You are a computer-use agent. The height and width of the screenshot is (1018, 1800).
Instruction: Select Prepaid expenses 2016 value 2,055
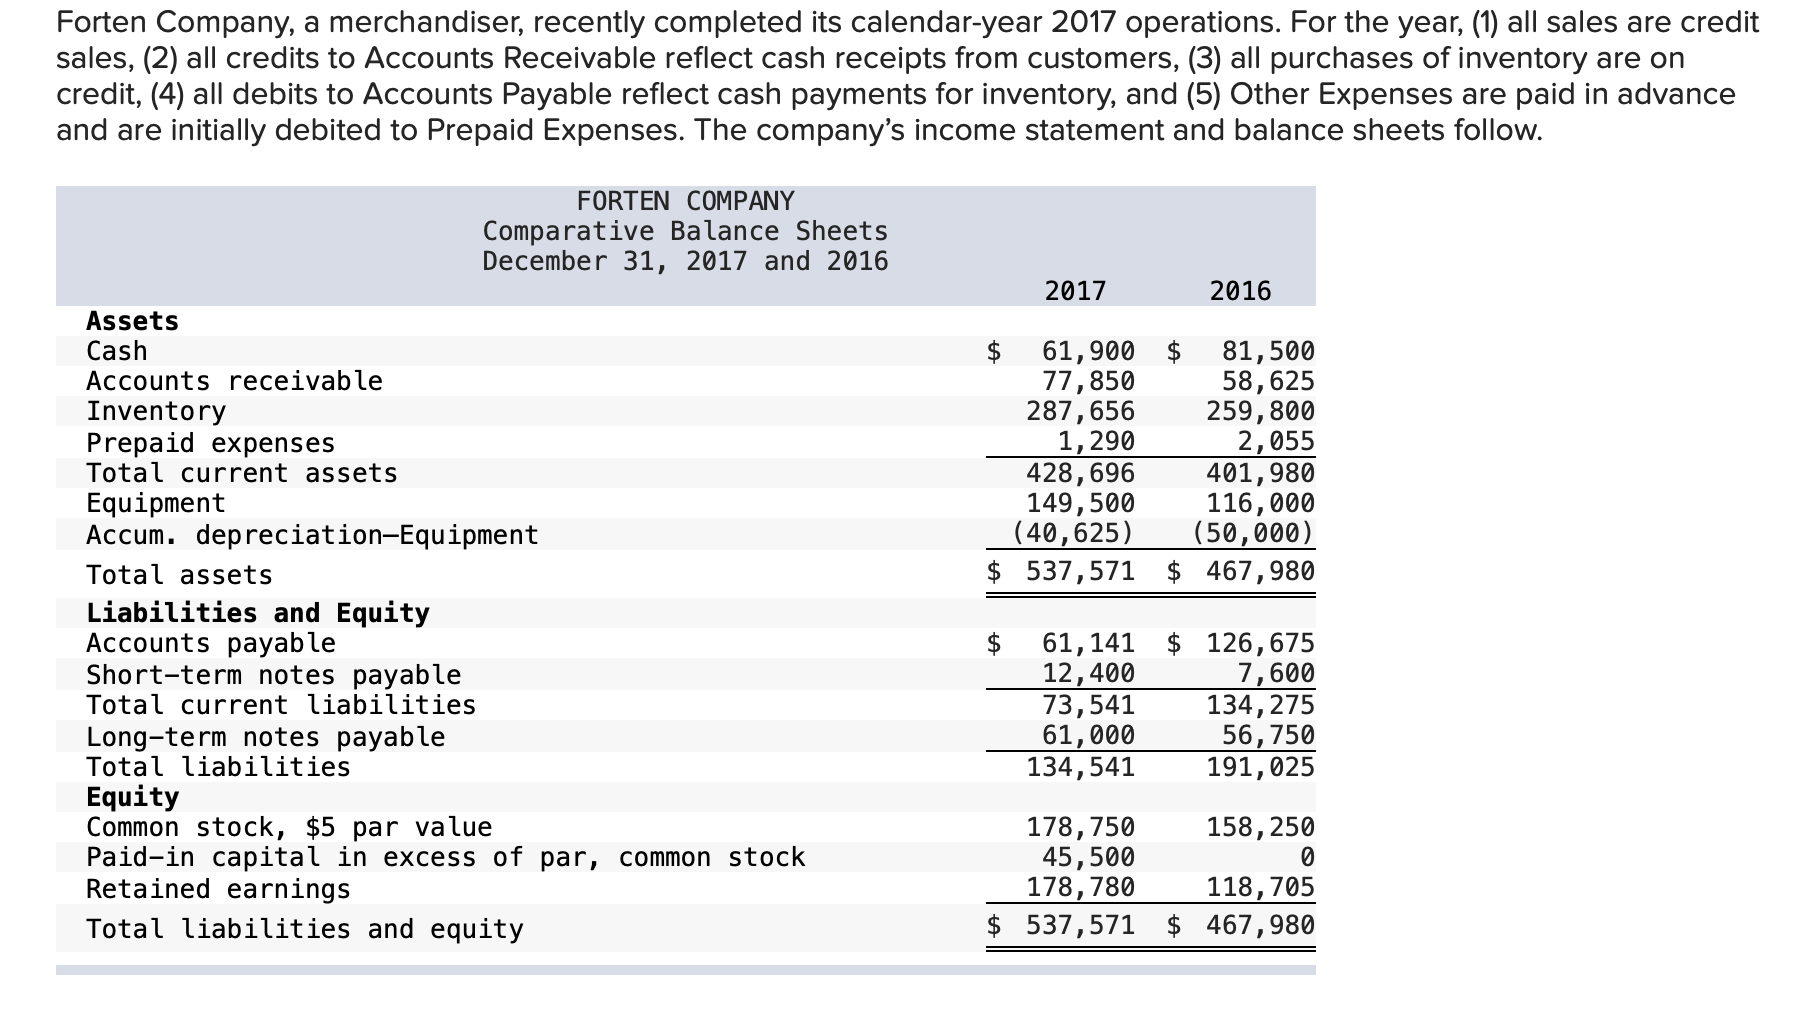tap(1276, 441)
